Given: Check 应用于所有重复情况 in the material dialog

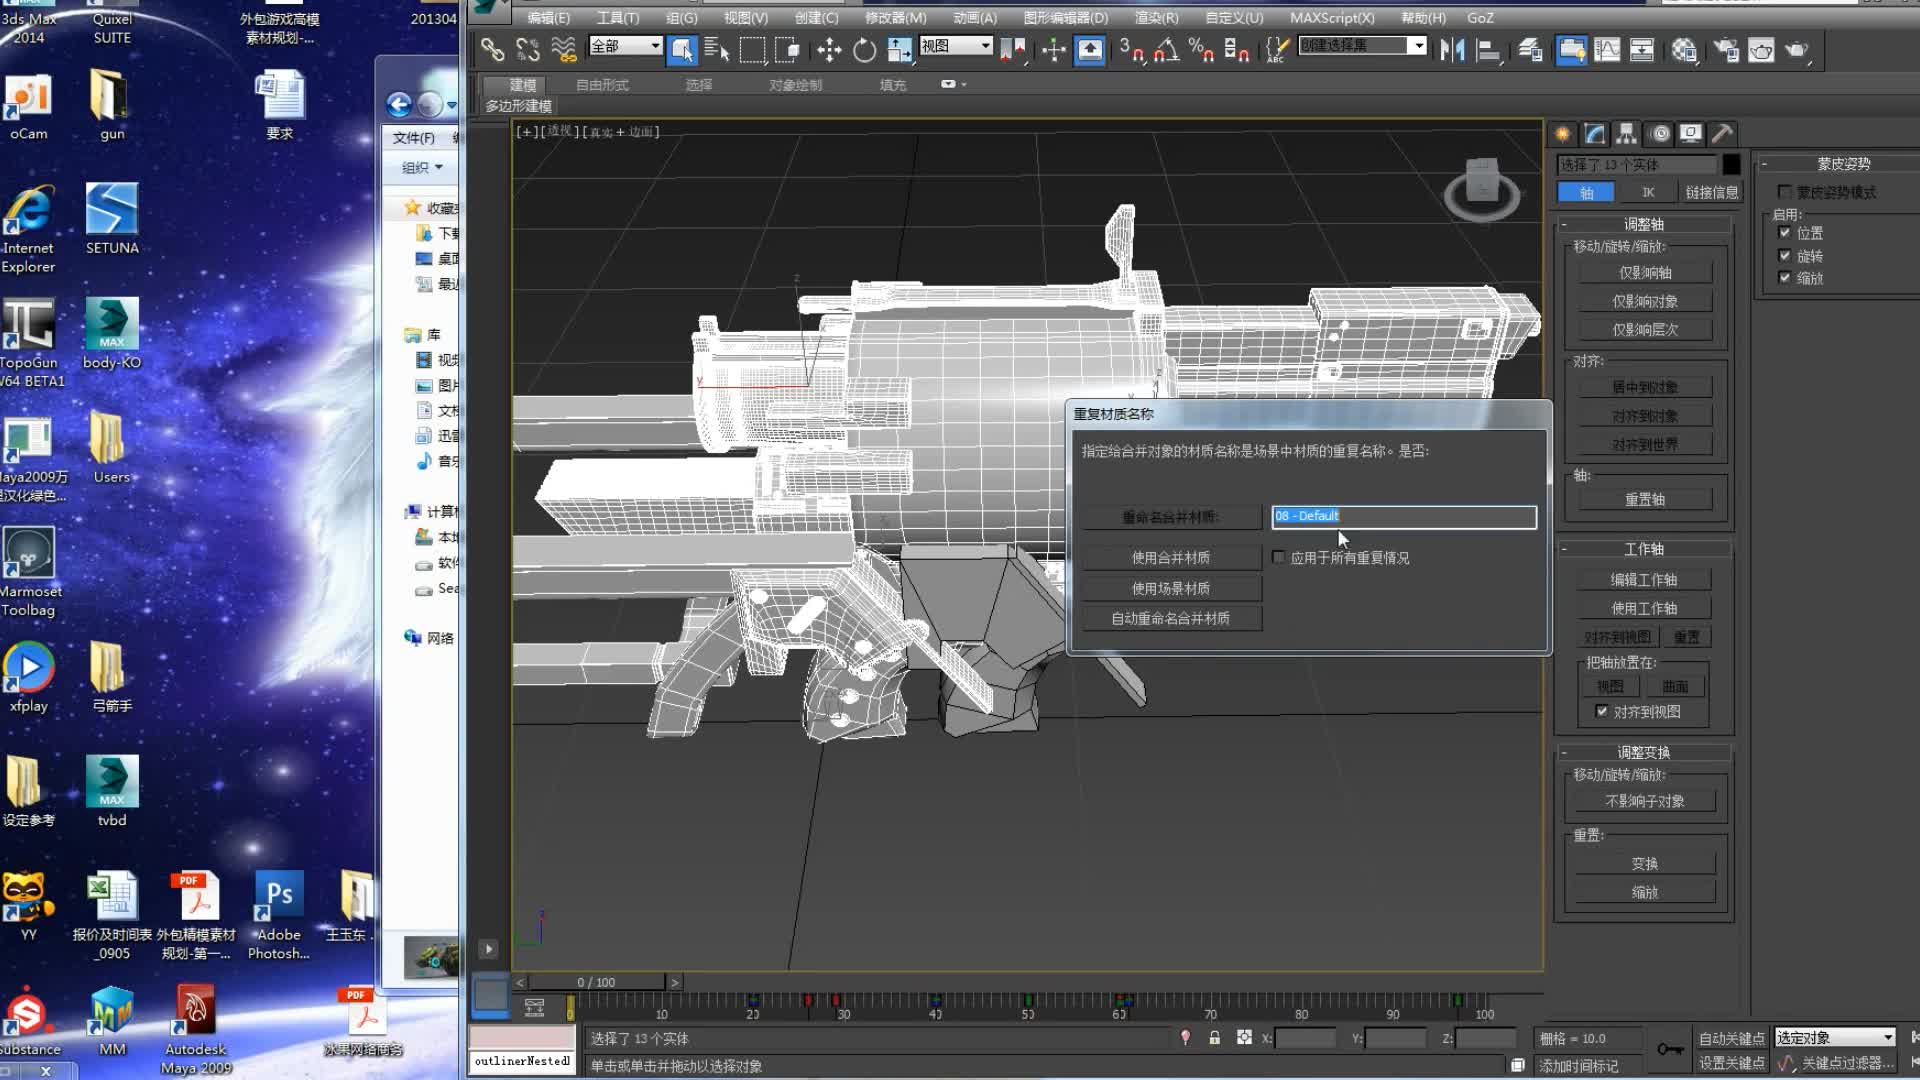Looking at the screenshot, I should (1278, 557).
